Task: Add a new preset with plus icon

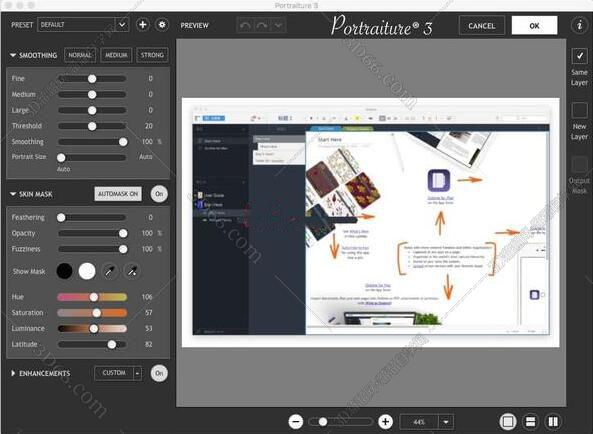Action: pos(143,25)
